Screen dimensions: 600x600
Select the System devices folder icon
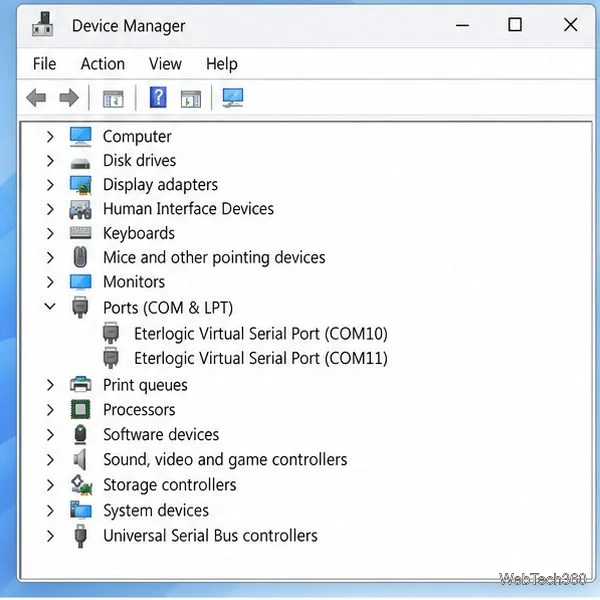point(80,510)
